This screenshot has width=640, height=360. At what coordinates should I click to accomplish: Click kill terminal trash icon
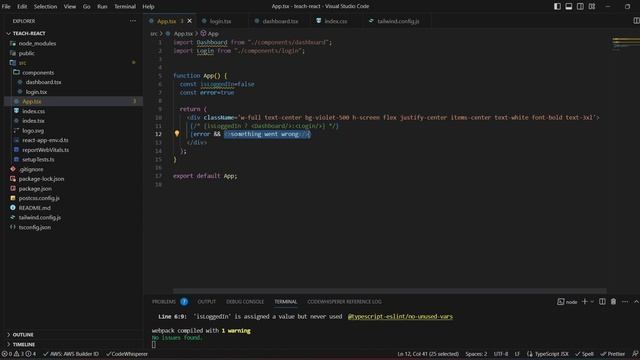613,302
